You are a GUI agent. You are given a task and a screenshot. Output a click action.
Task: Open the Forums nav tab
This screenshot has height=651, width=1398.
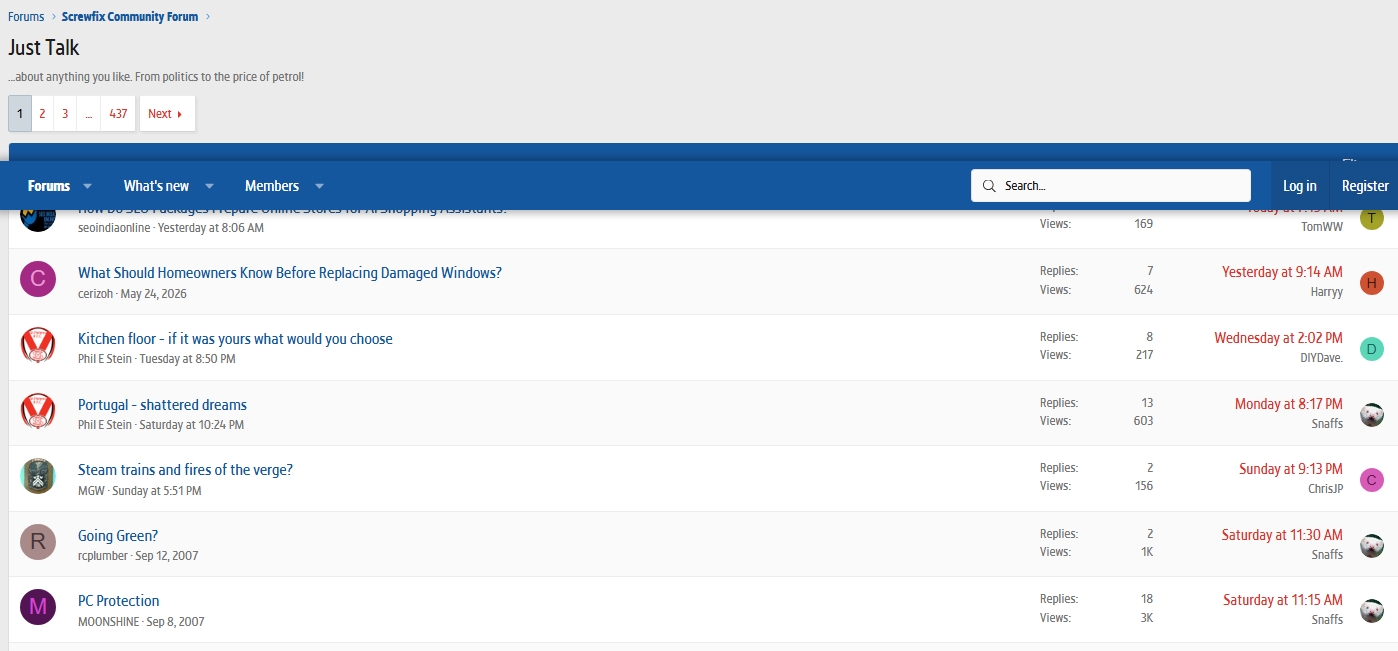pos(49,186)
